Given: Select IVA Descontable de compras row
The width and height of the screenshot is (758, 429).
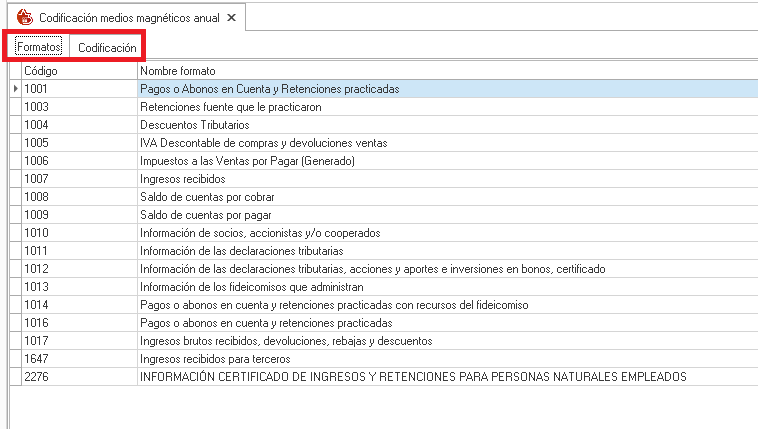Looking at the screenshot, I should (263, 143).
